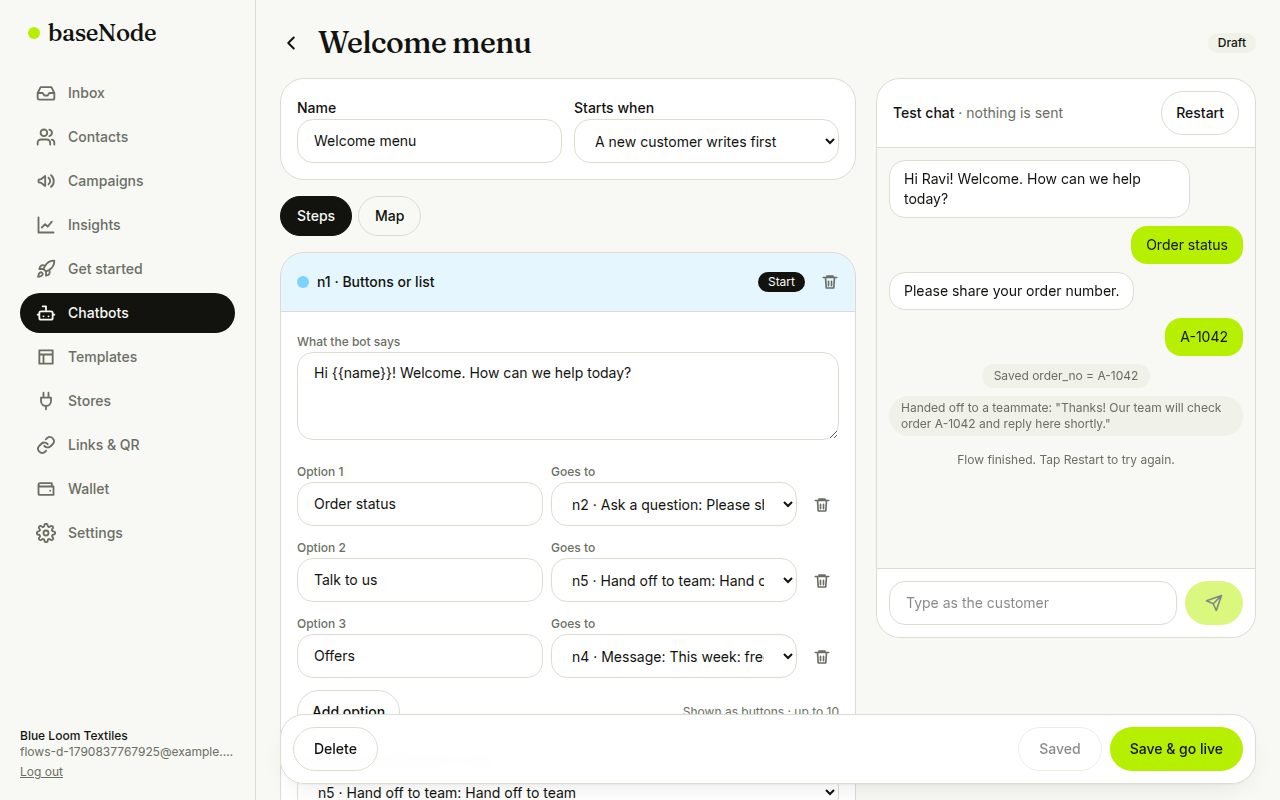Screen dimensions: 1280x800
Task: Click the Stores plug icon
Action: click(x=46, y=401)
